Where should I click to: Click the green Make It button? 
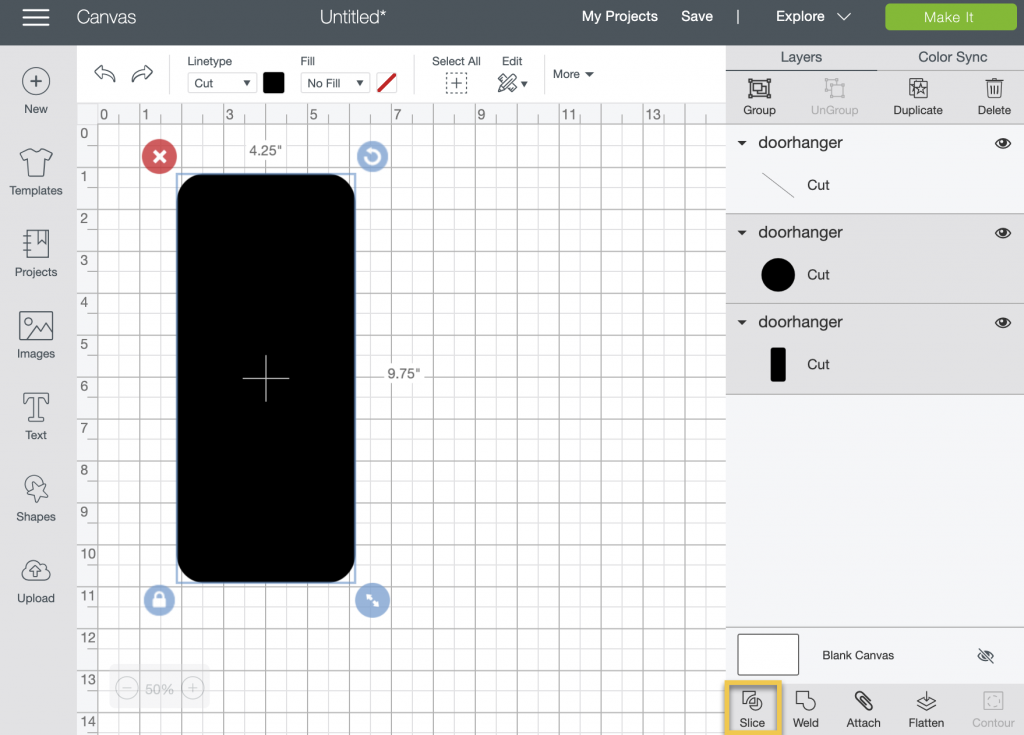pos(948,17)
